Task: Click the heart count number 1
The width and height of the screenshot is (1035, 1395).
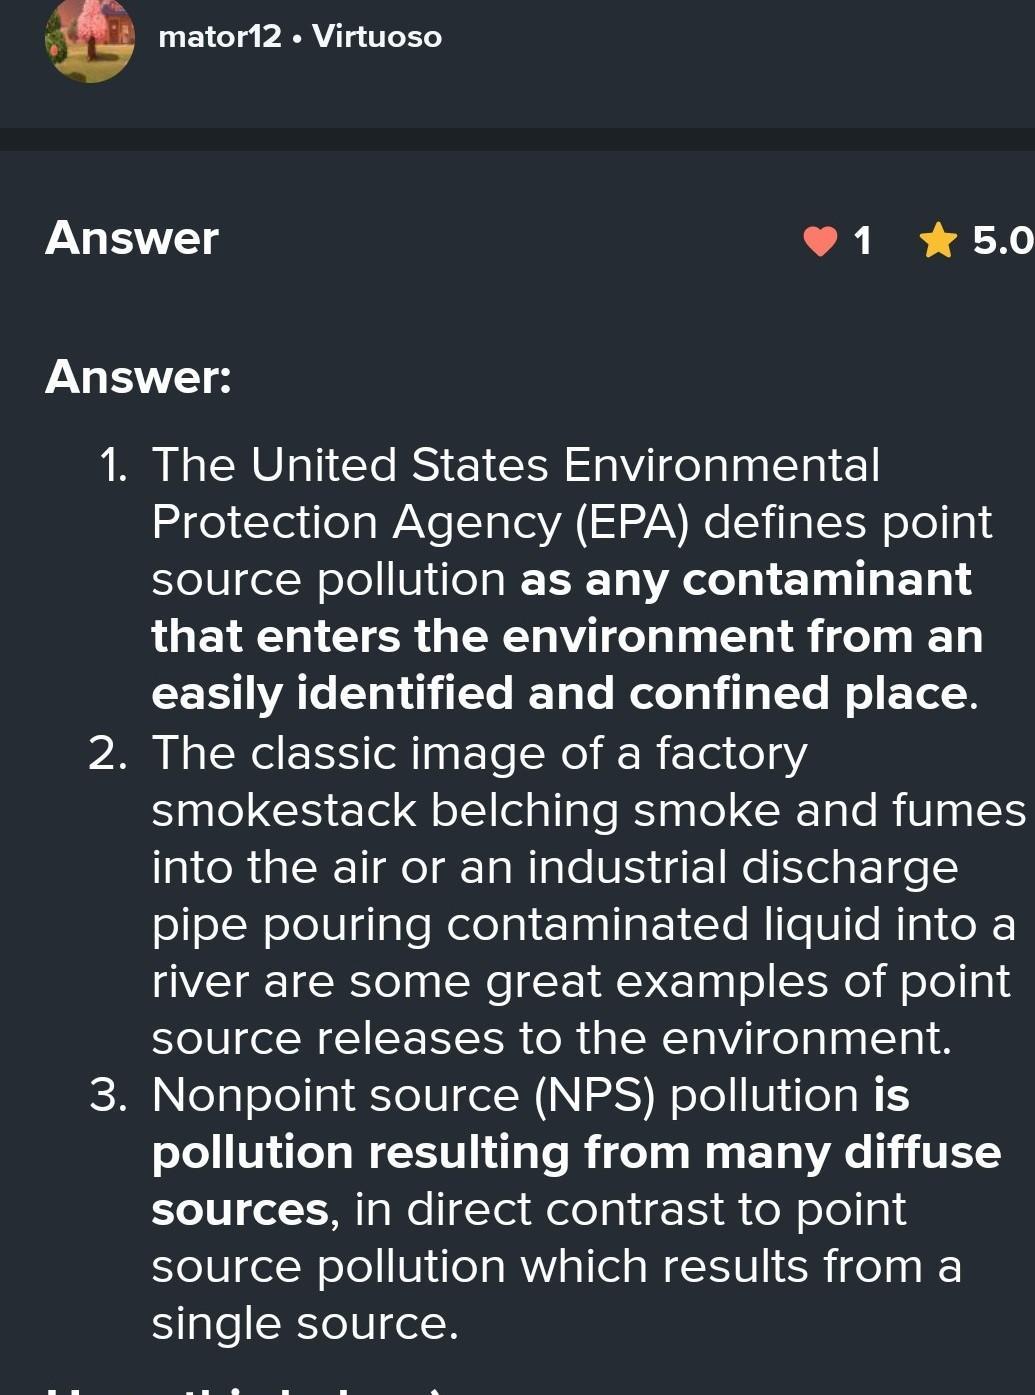Action: pos(862,241)
